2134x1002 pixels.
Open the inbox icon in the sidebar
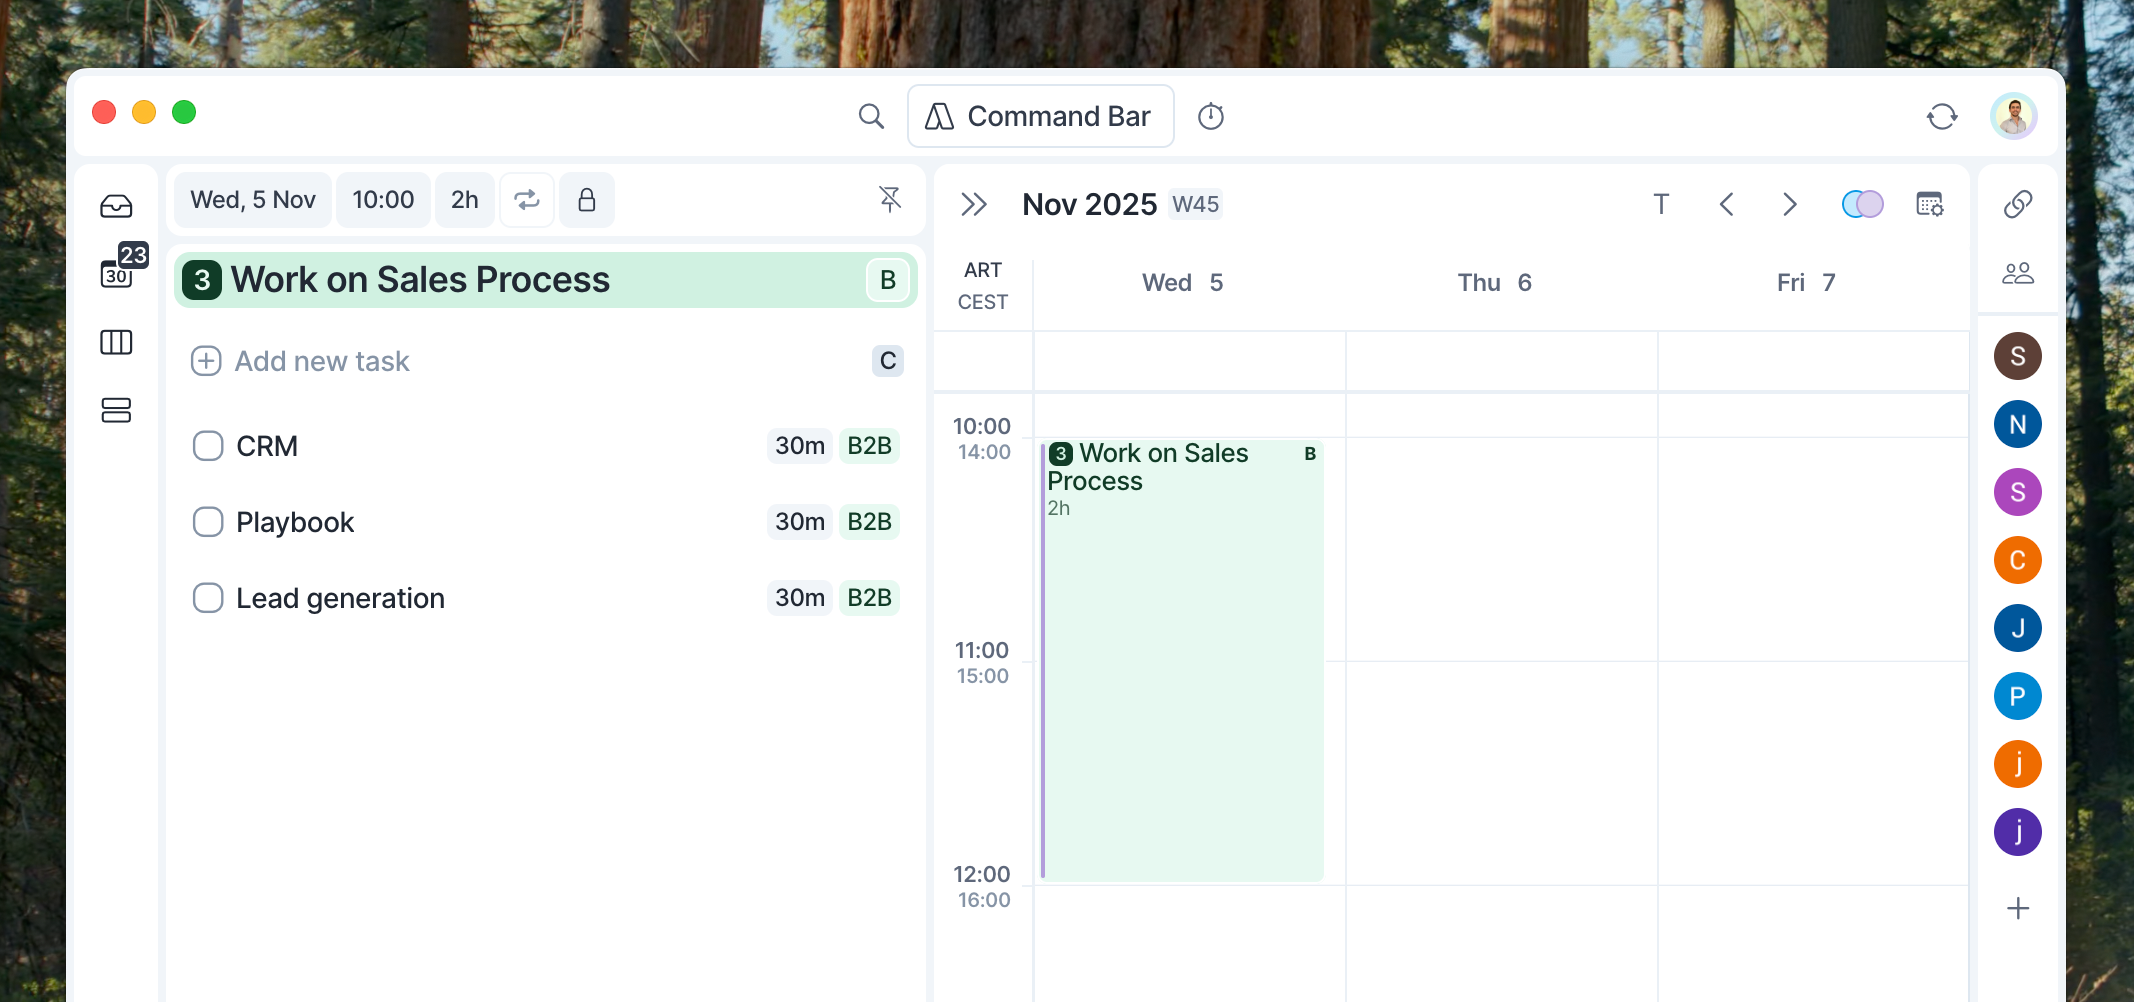(x=116, y=206)
